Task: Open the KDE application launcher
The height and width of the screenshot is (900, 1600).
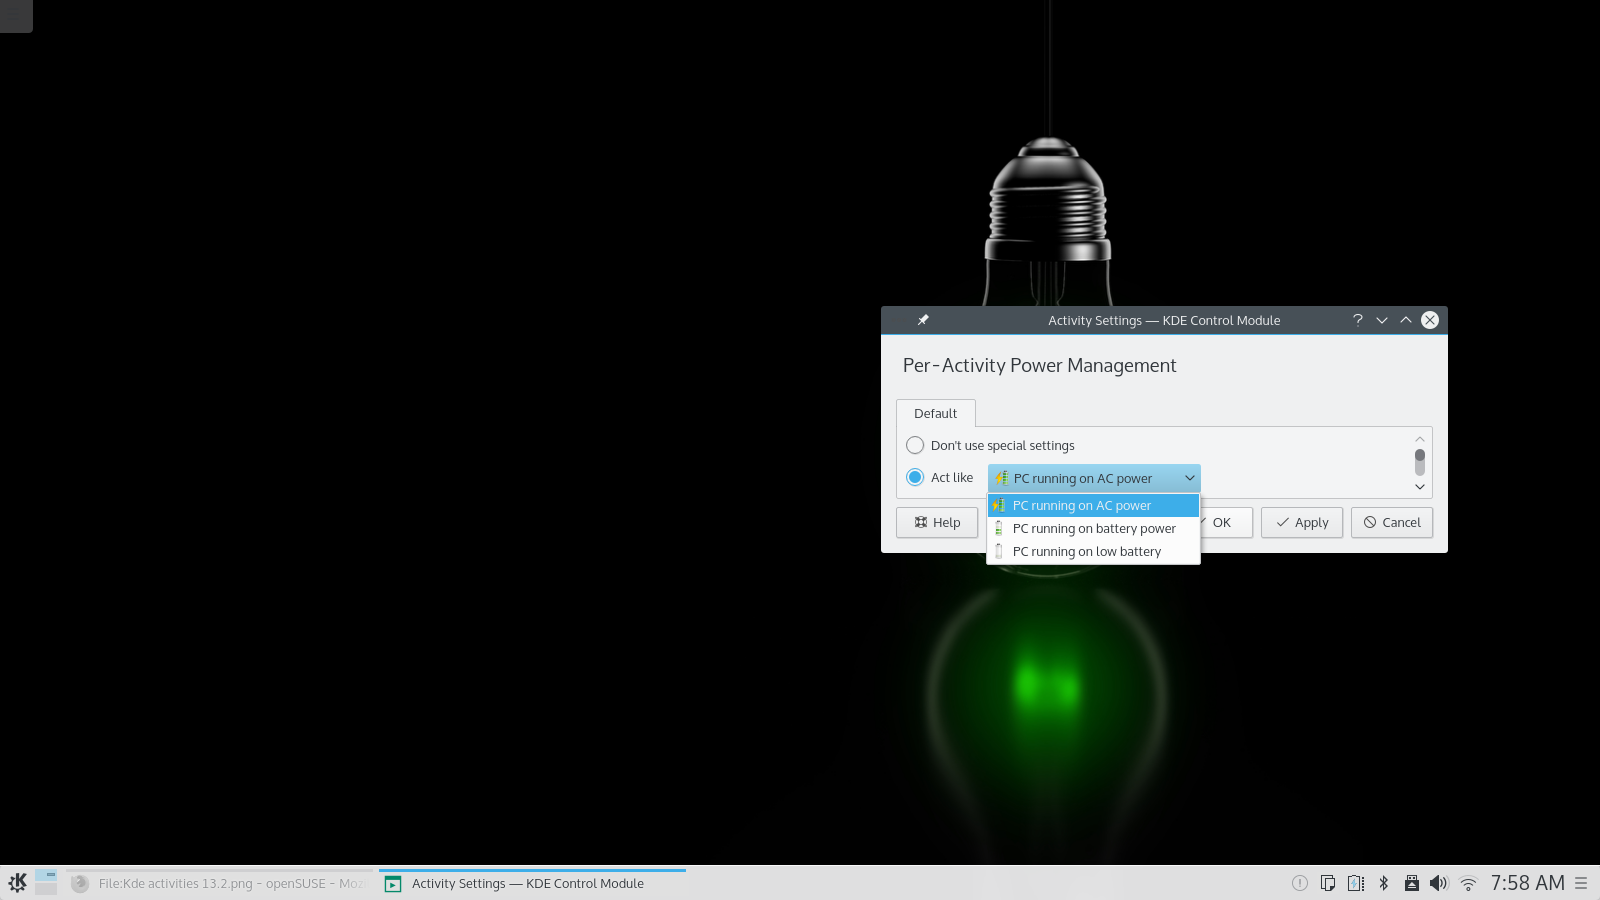Action: (x=17, y=883)
